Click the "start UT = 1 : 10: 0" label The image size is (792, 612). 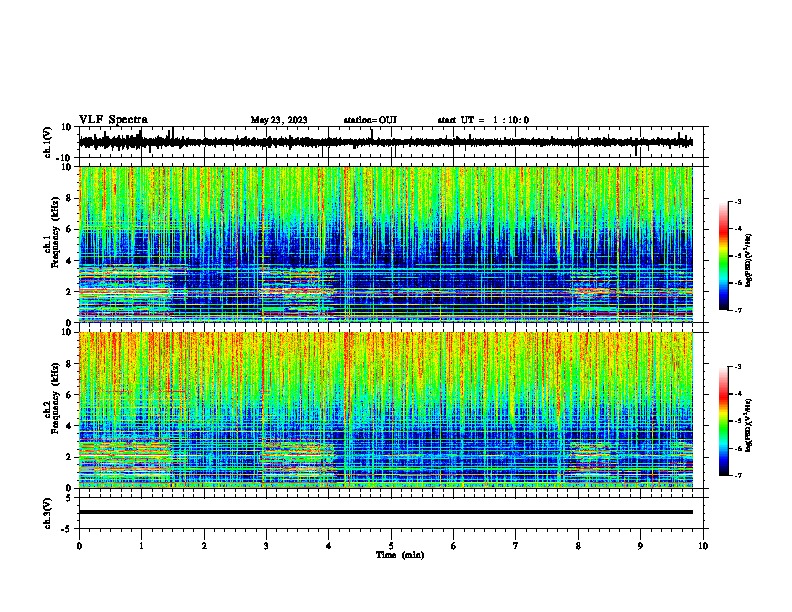pos(483,120)
